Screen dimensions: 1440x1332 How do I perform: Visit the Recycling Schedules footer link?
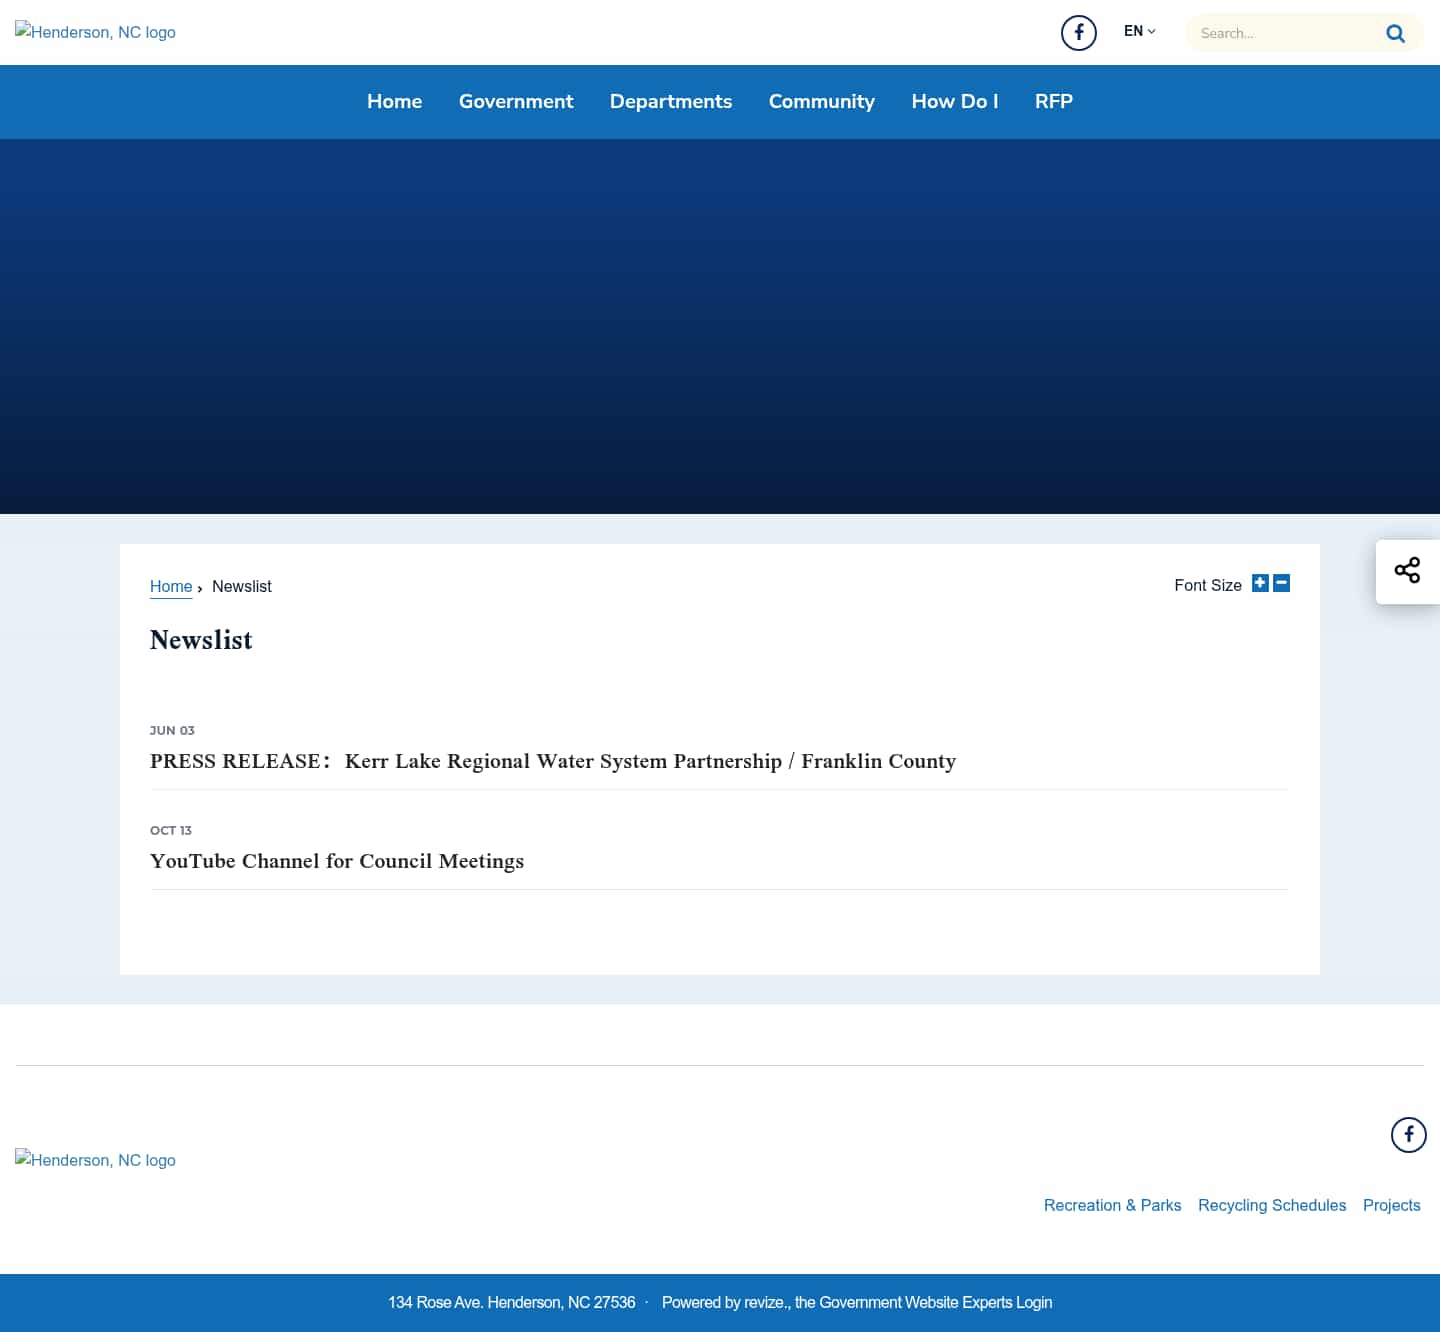[1272, 1205]
